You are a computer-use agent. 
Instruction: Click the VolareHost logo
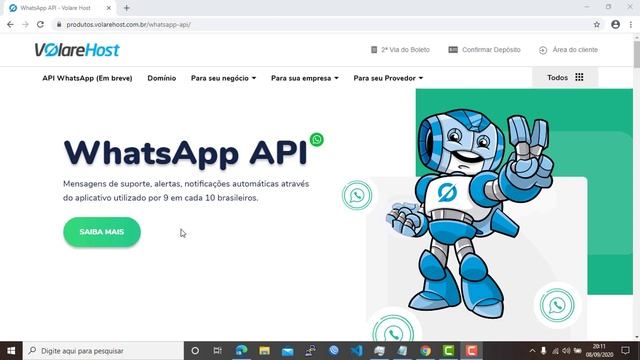pyautogui.click(x=77, y=50)
